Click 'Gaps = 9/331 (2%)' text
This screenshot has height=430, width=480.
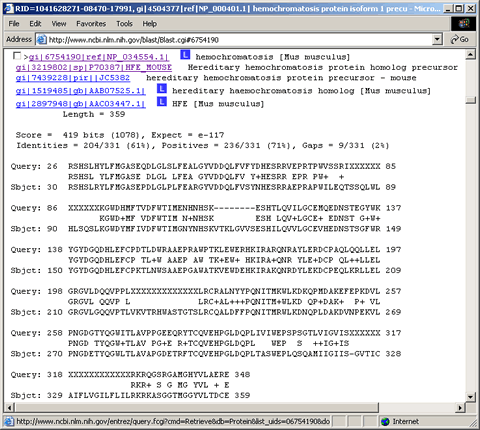pos(346,145)
